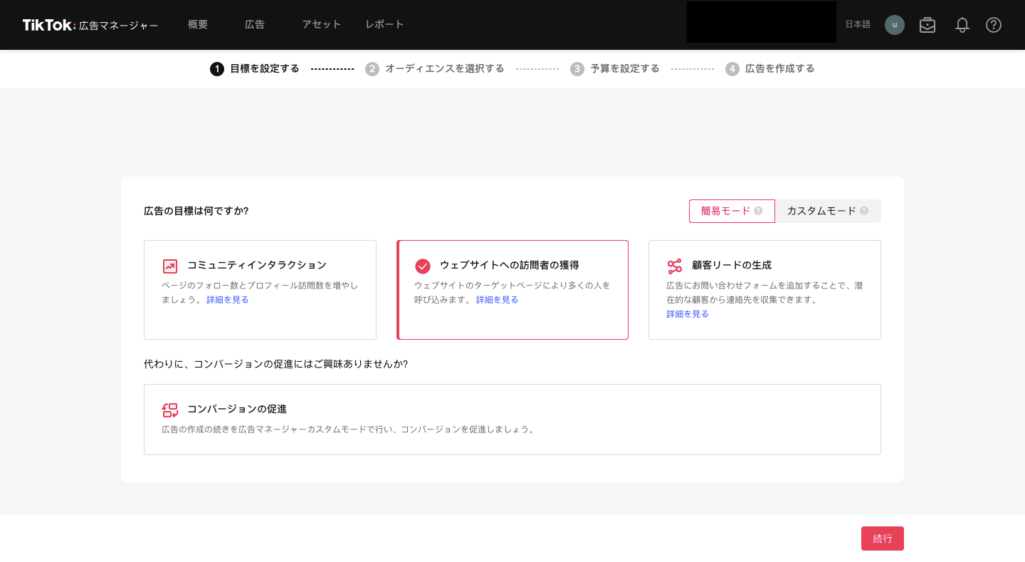Select the 顧客リードの生成 objective card
The width and height of the screenshot is (1025, 562).
[764, 289]
